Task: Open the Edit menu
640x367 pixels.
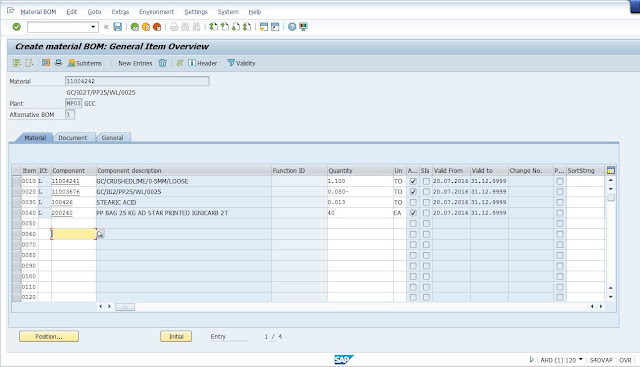Action: click(x=72, y=12)
